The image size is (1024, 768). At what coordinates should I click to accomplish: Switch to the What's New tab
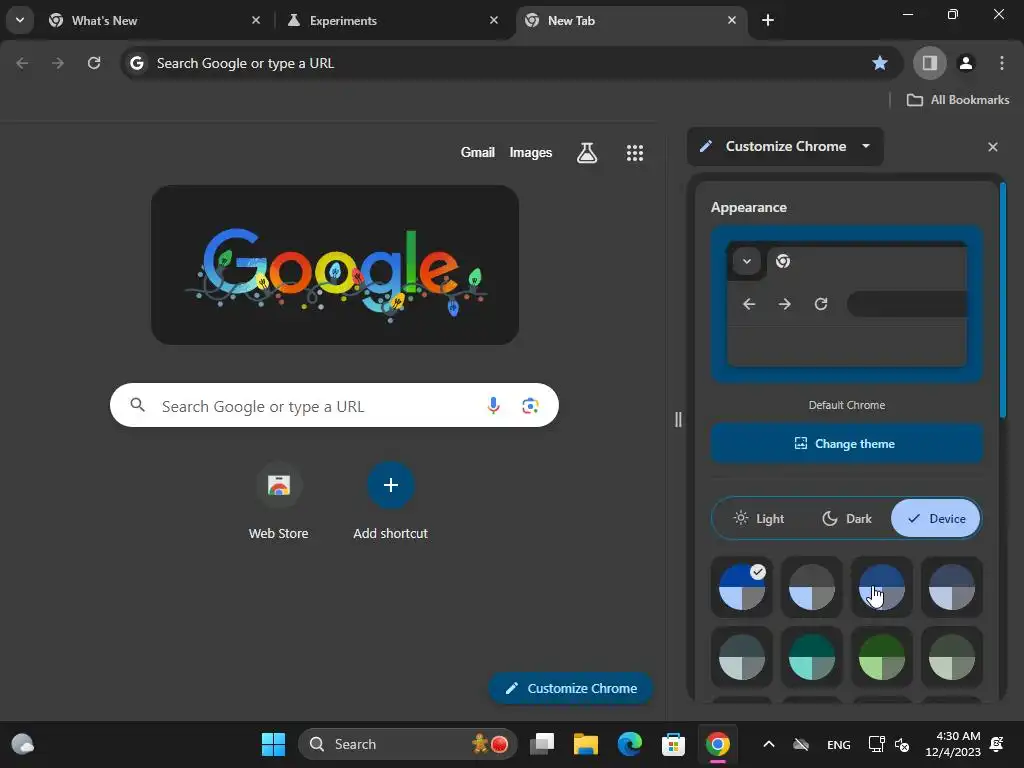pos(155,20)
